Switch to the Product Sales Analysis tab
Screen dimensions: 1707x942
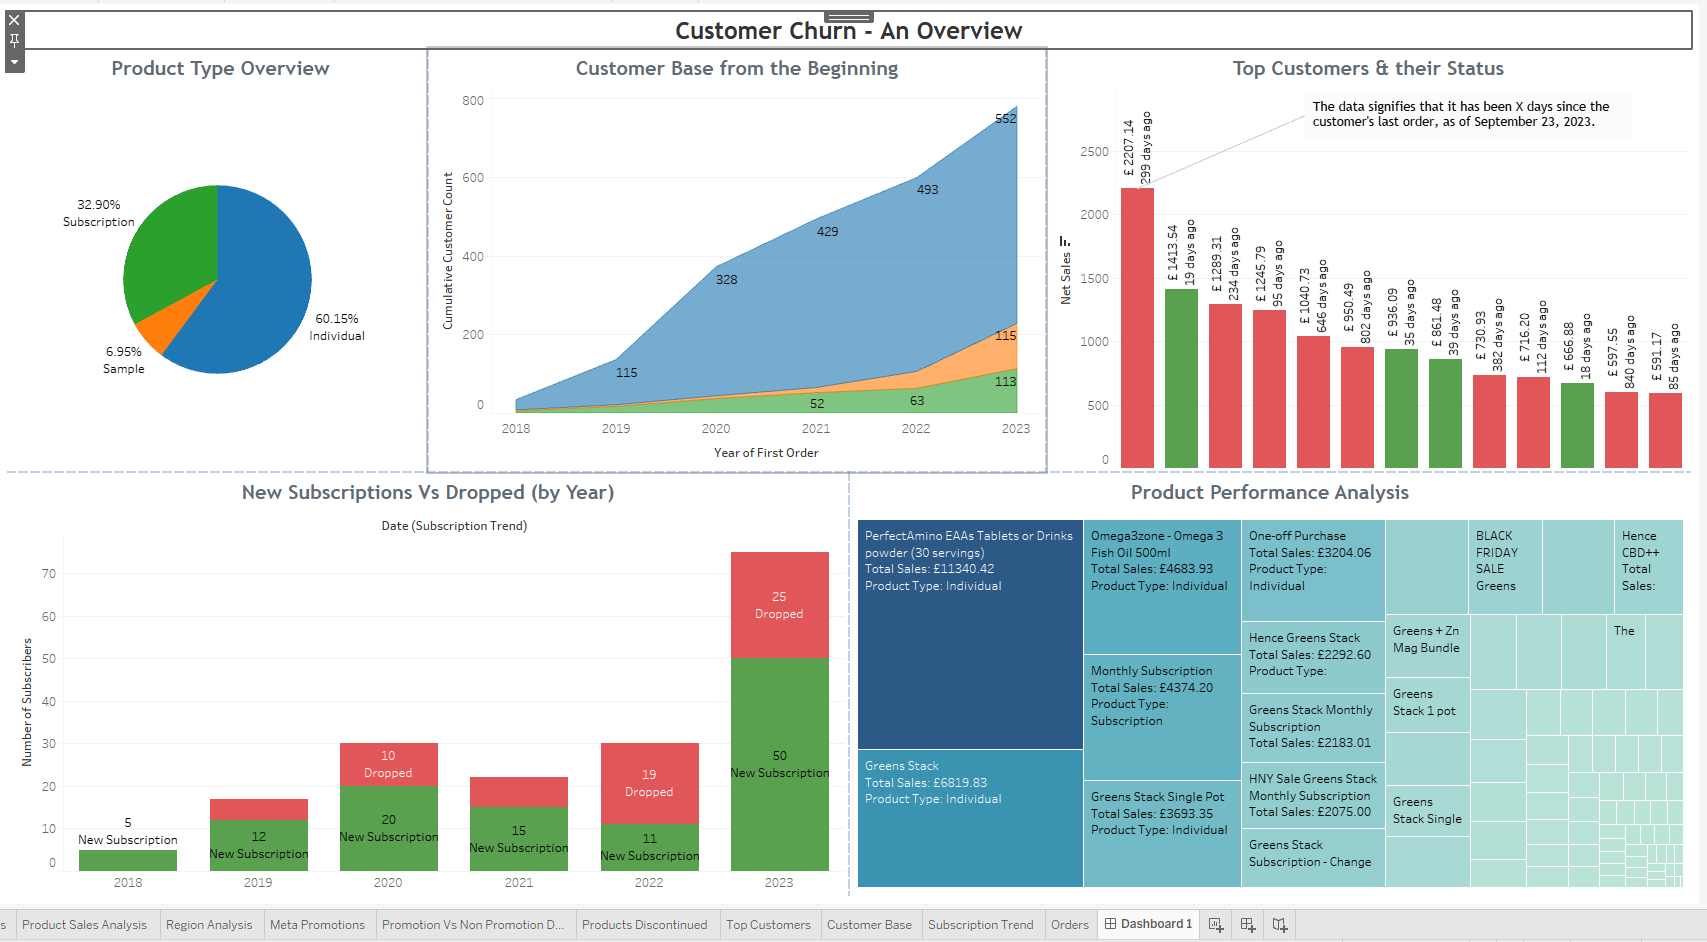click(85, 924)
